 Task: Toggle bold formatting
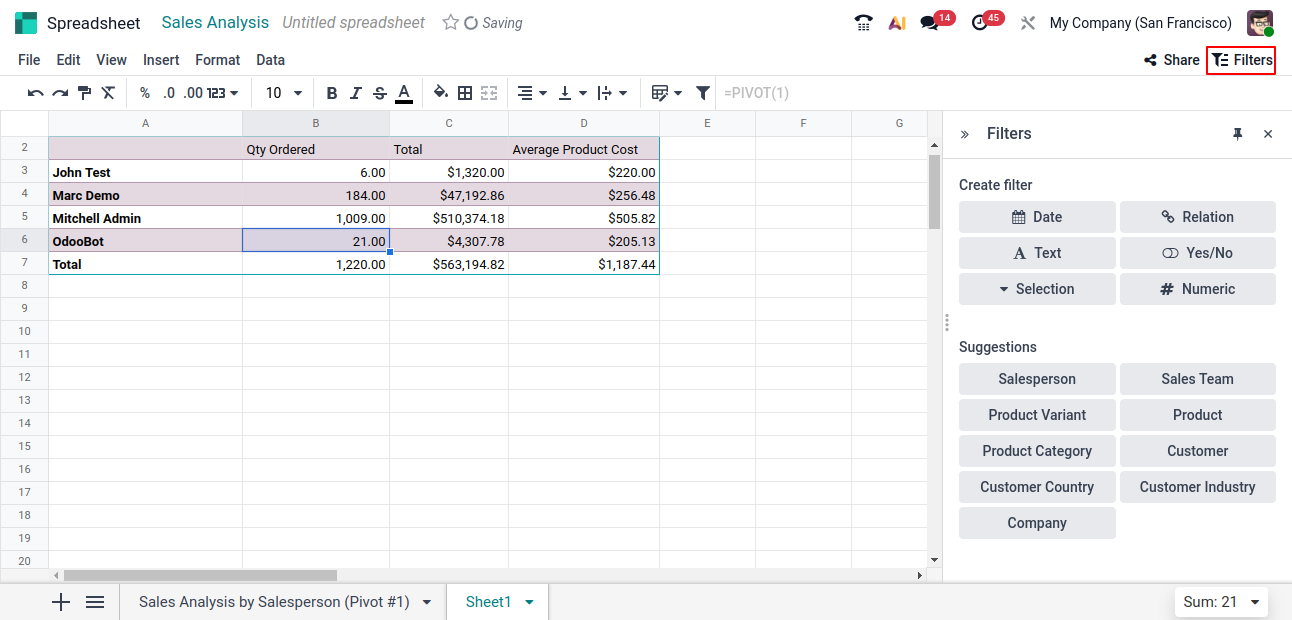click(x=332, y=93)
